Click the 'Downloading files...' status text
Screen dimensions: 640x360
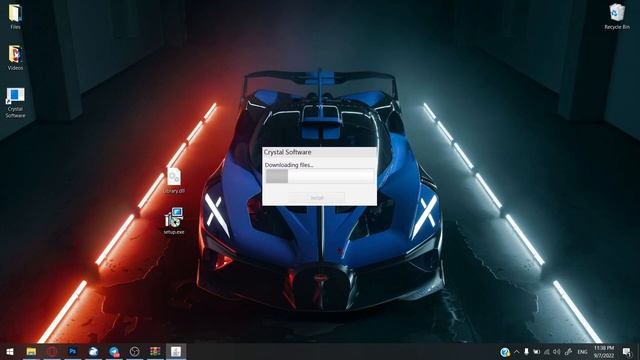click(x=289, y=165)
